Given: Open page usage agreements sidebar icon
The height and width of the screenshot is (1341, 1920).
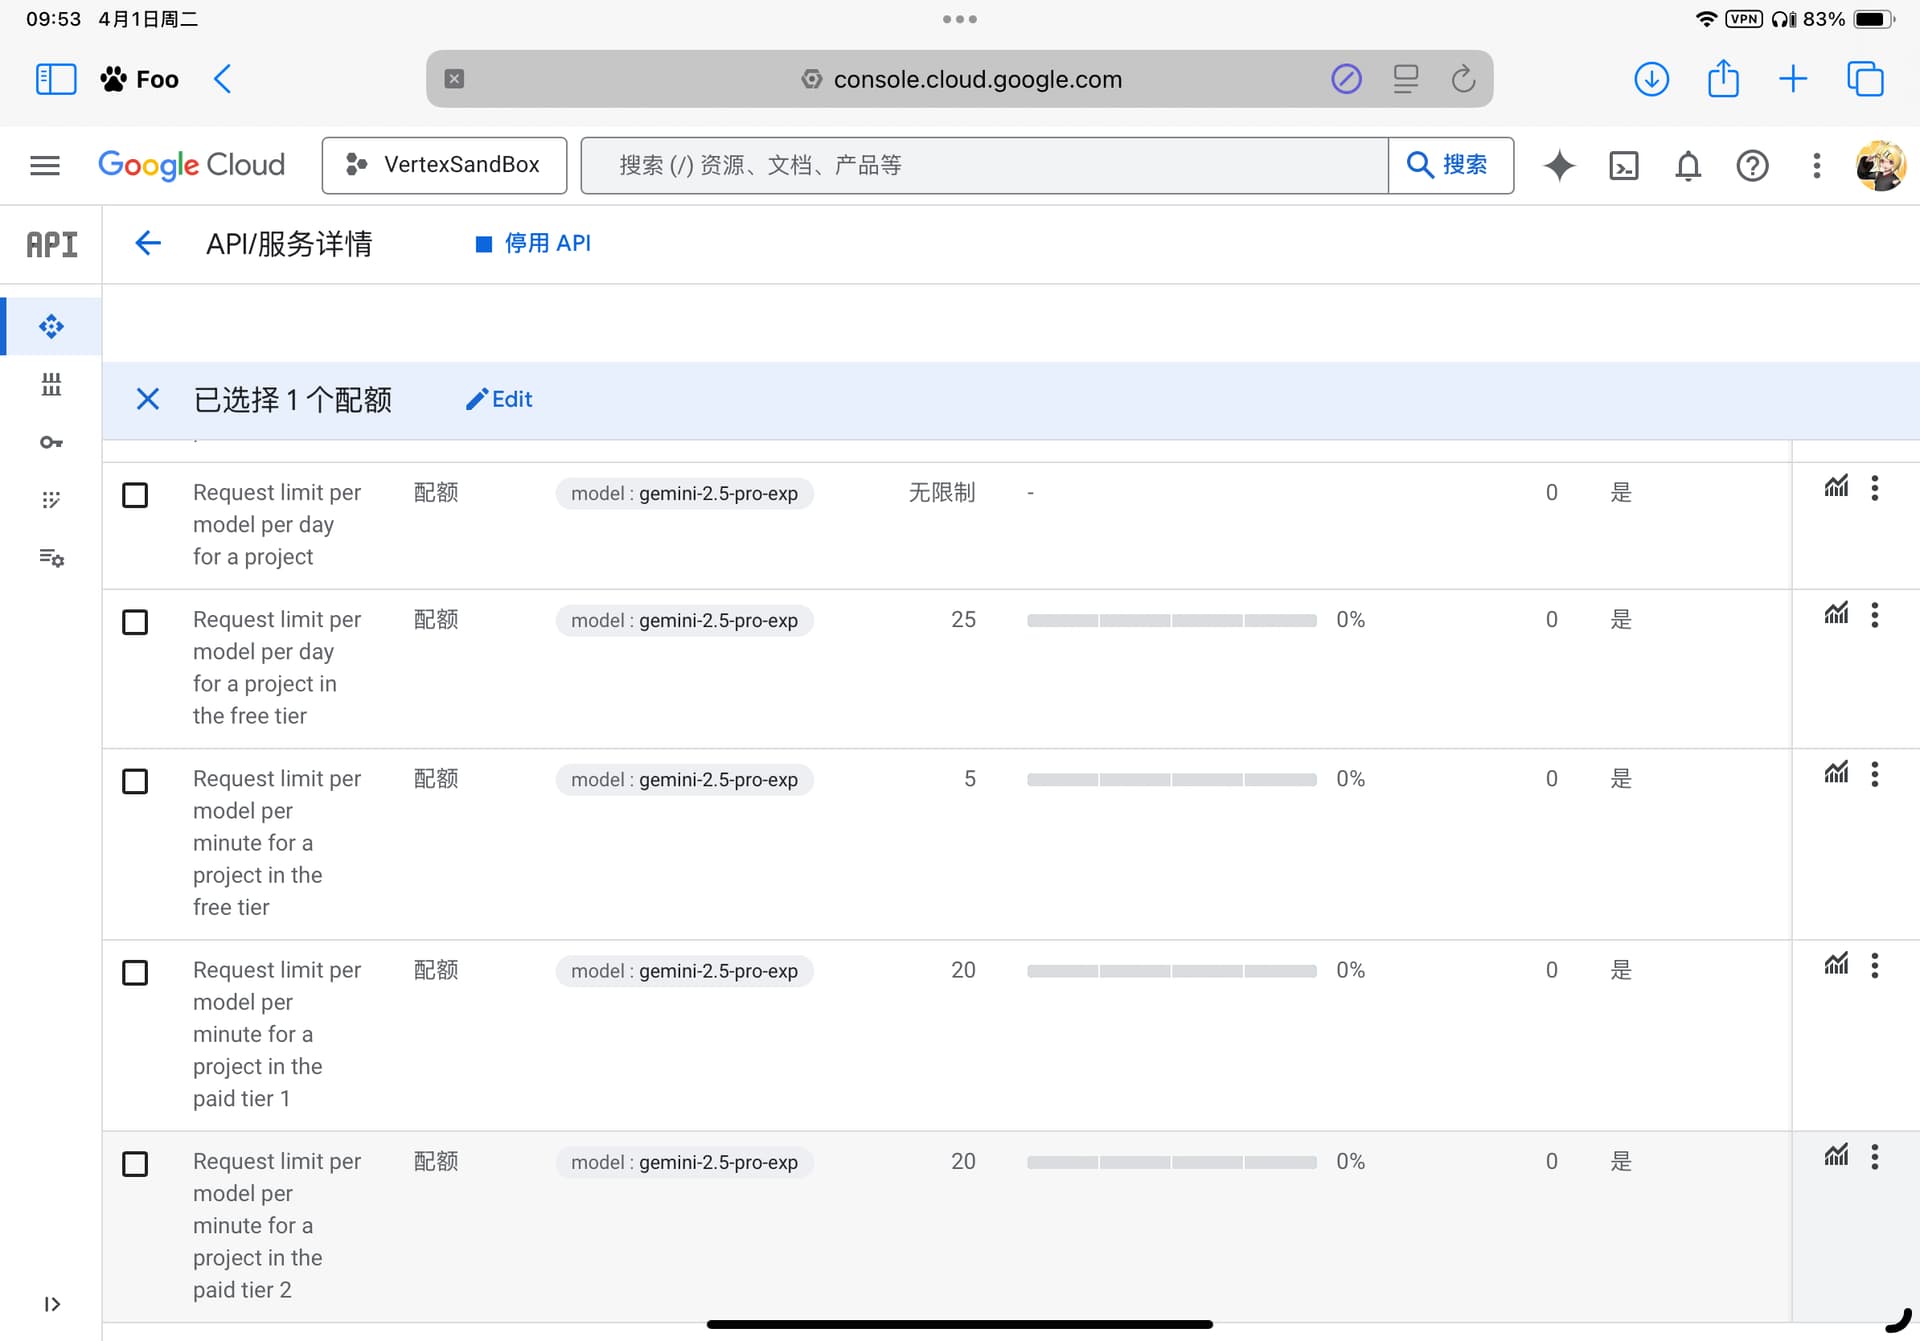Looking at the screenshot, I should [x=51, y=557].
